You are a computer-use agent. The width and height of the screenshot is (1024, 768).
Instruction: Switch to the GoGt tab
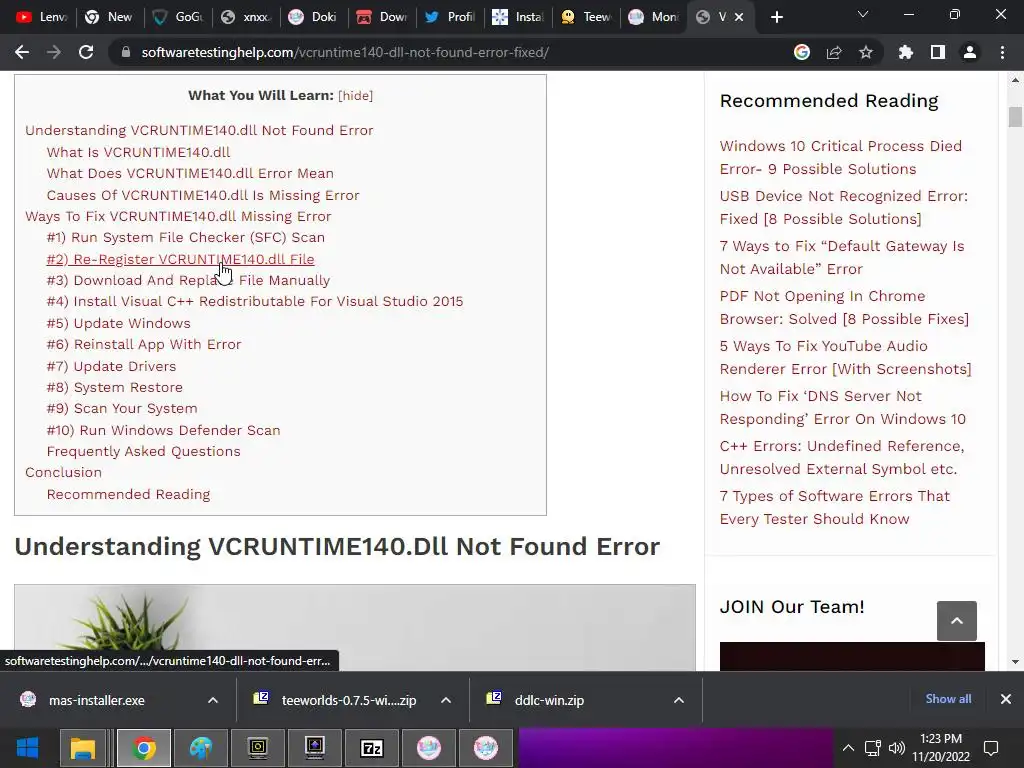(x=178, y=17)
